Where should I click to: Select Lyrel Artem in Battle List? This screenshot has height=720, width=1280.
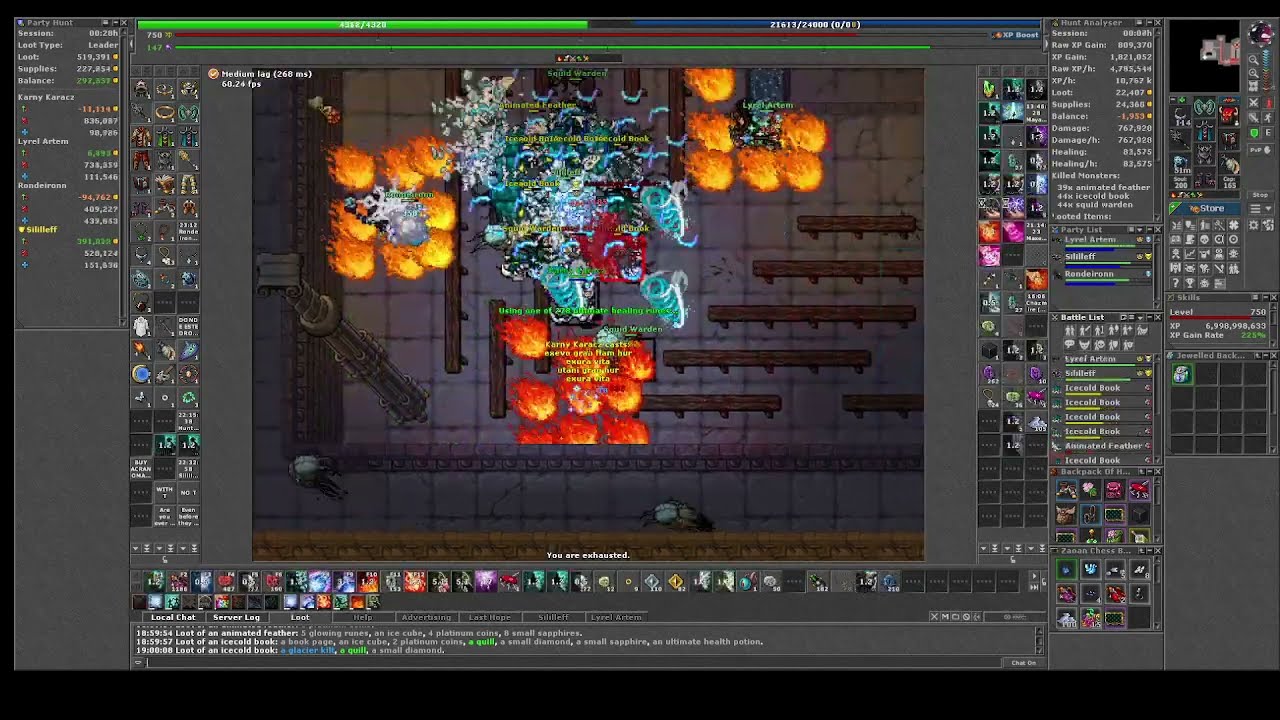coord(1102,360)
